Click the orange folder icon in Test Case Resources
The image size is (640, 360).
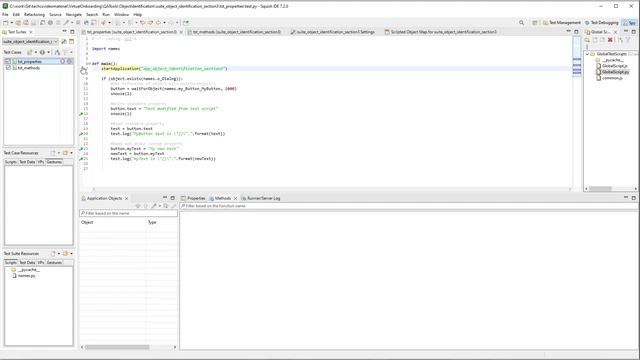[x=65, y=153]
